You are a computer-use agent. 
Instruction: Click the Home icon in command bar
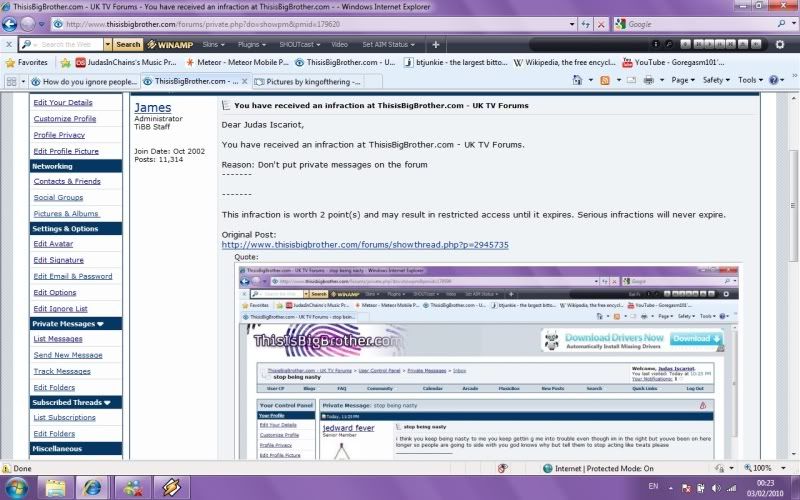[577, 80]
